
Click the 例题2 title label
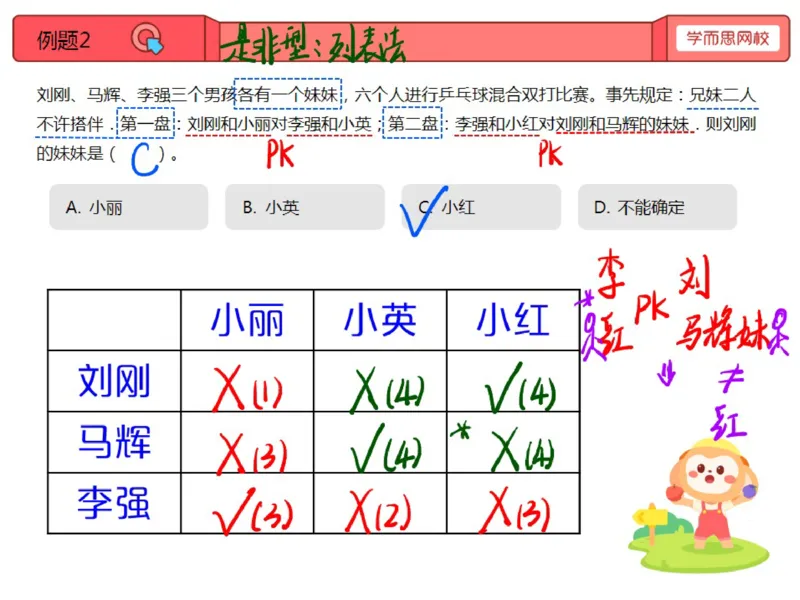tap(63, 40)
